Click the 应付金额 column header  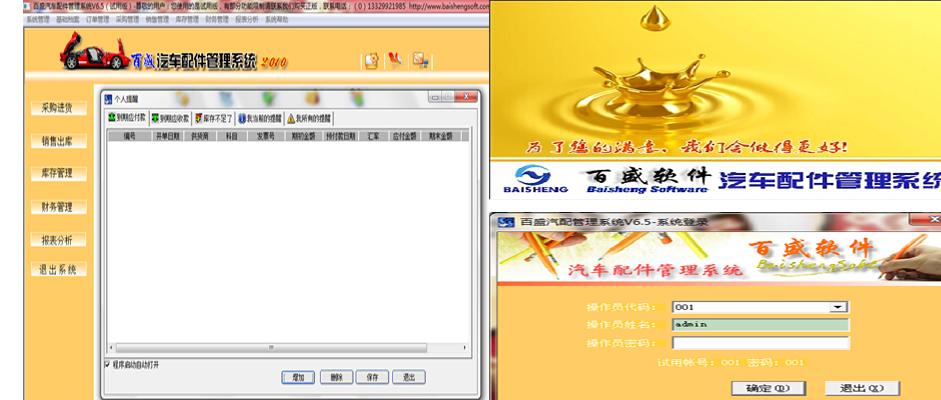404,136
